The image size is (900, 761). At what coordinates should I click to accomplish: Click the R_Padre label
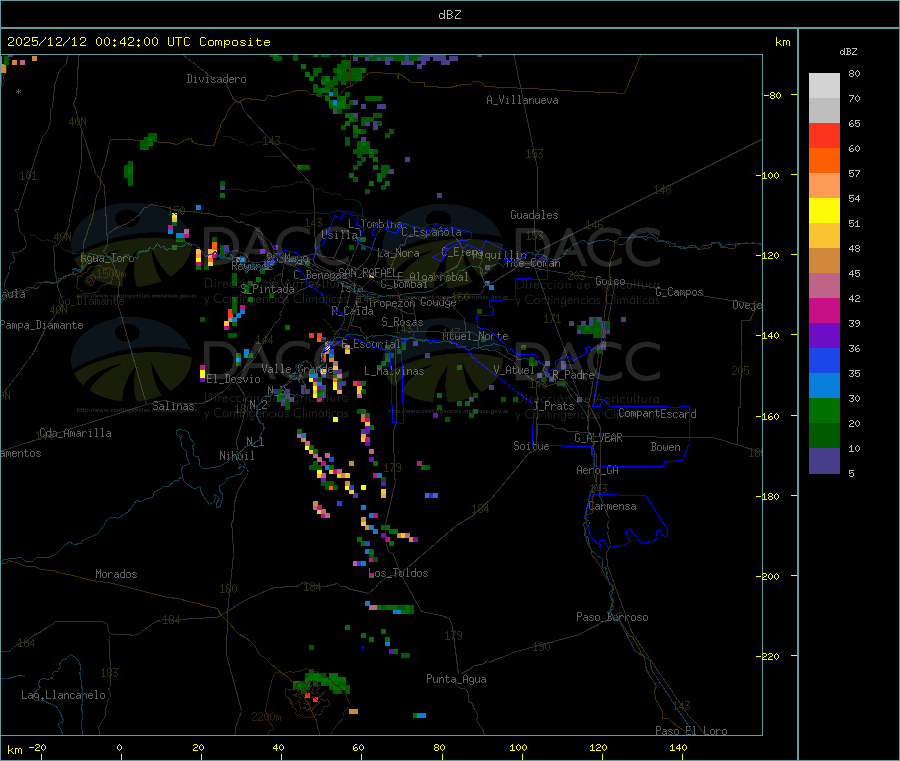tap(573, 375)
